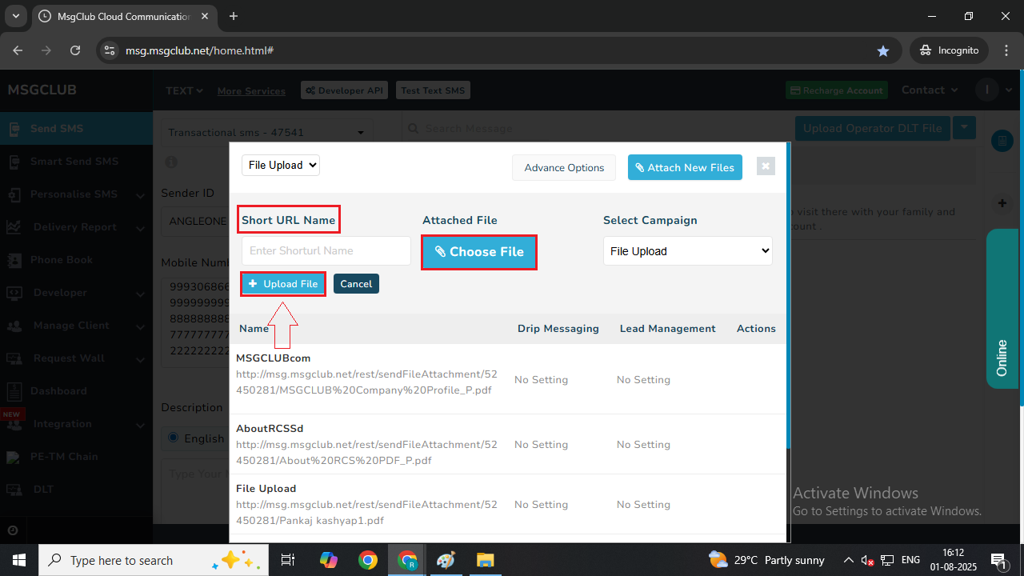Click the Upload File button
1024x576 pixels.
pyautogui.click(x=283, y=284)
